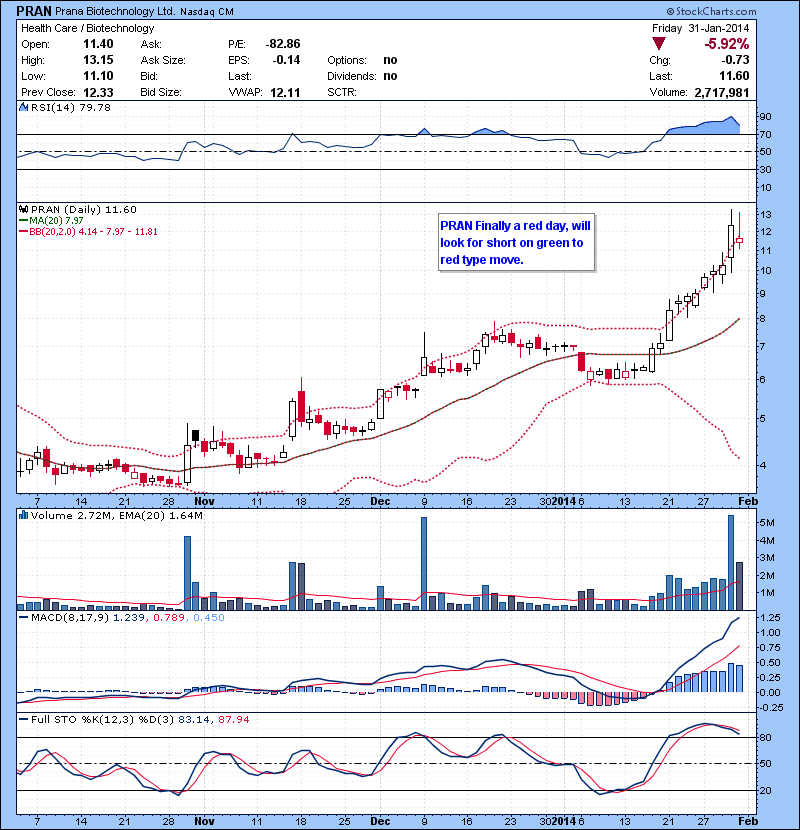Click the Nov label on price chart axis
800x830 pixels.
[x=204, y=501]
